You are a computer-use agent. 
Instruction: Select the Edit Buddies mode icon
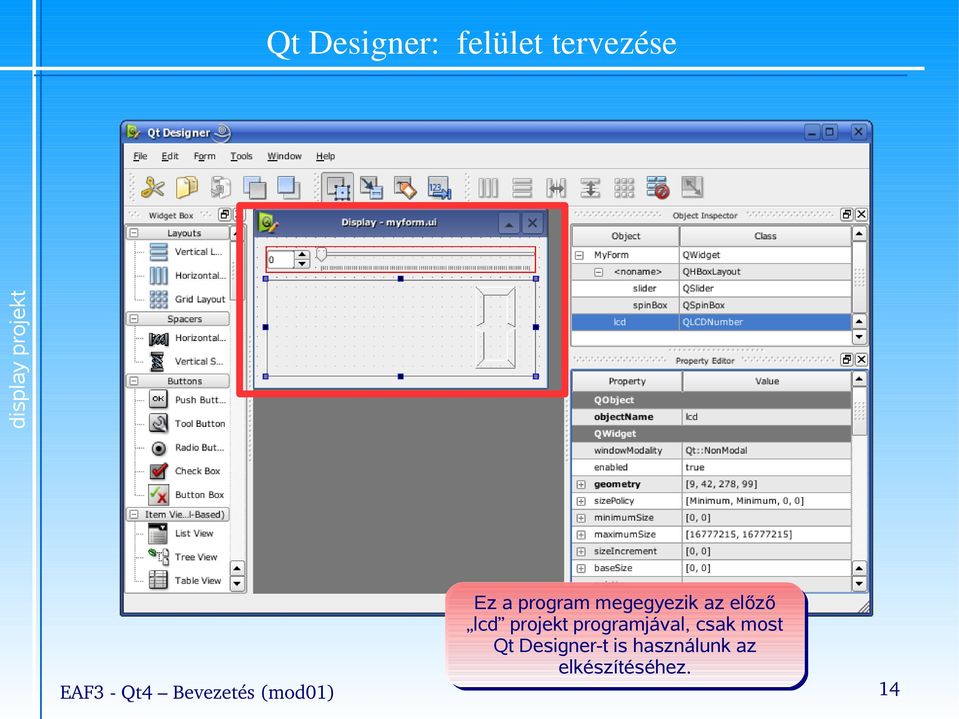click(x=405, y=187)
